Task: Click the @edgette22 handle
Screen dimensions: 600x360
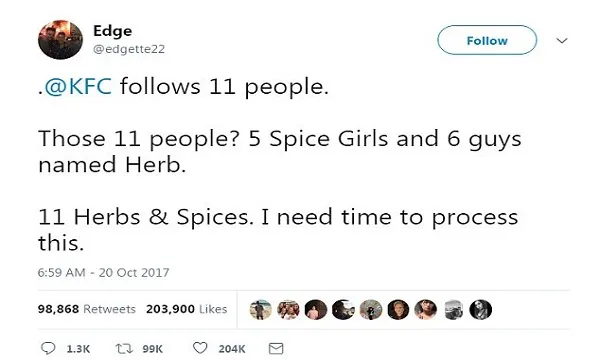Action: click(129, 49)
